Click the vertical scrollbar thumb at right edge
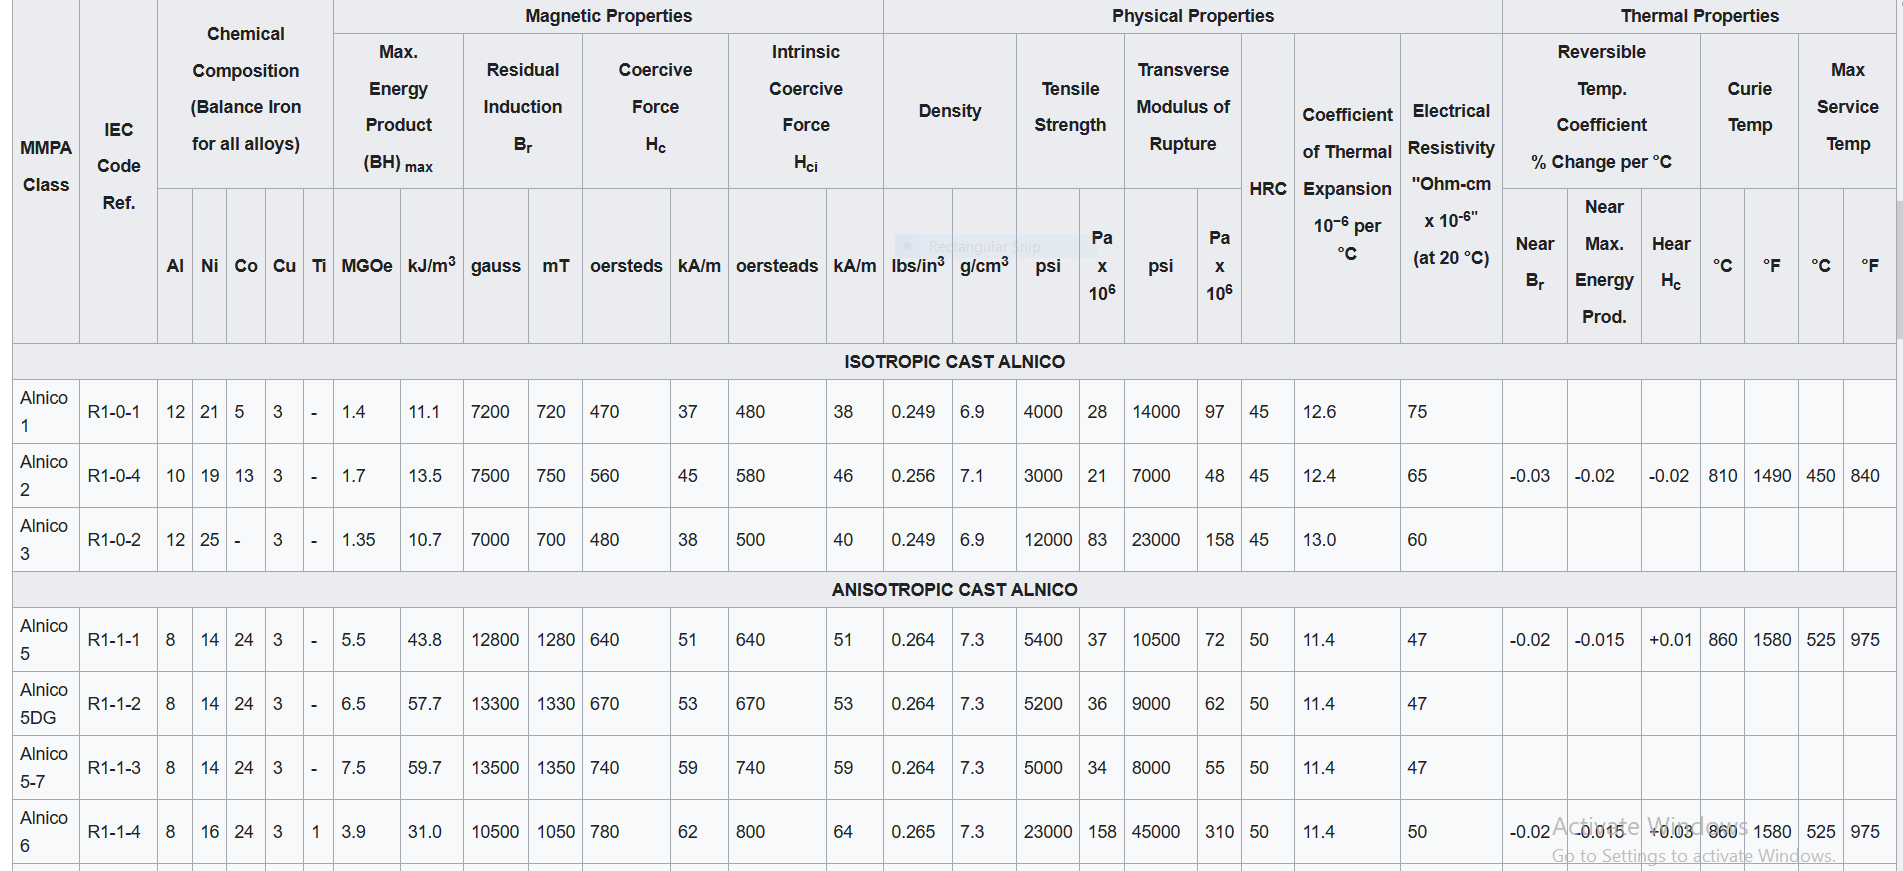 (1898, 270)
